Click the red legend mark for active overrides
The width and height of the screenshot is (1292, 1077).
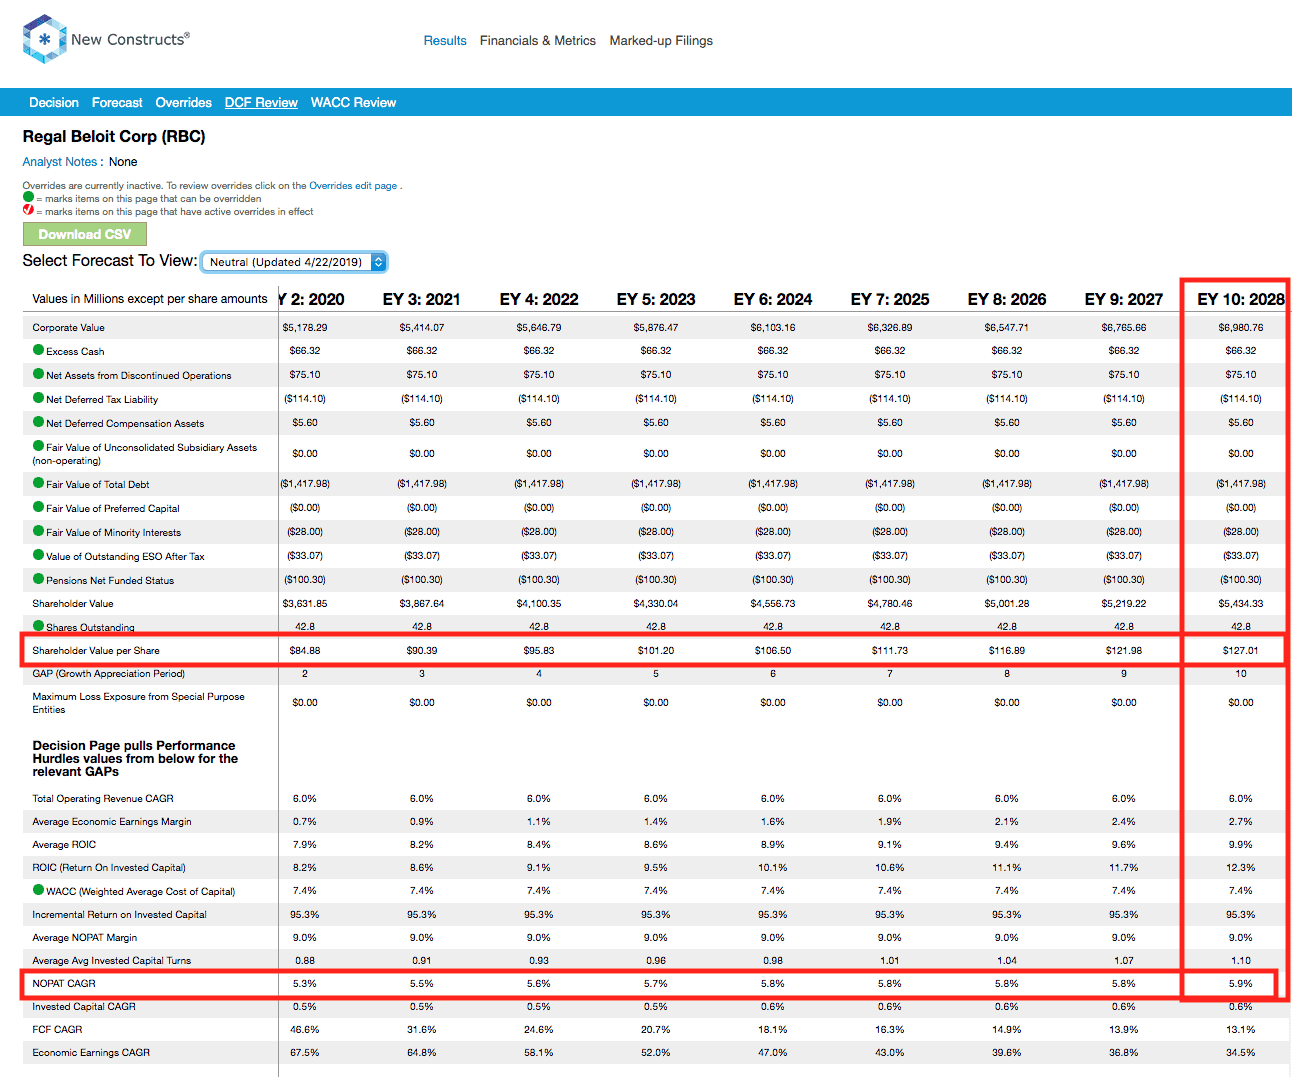[x=28, y=210]
